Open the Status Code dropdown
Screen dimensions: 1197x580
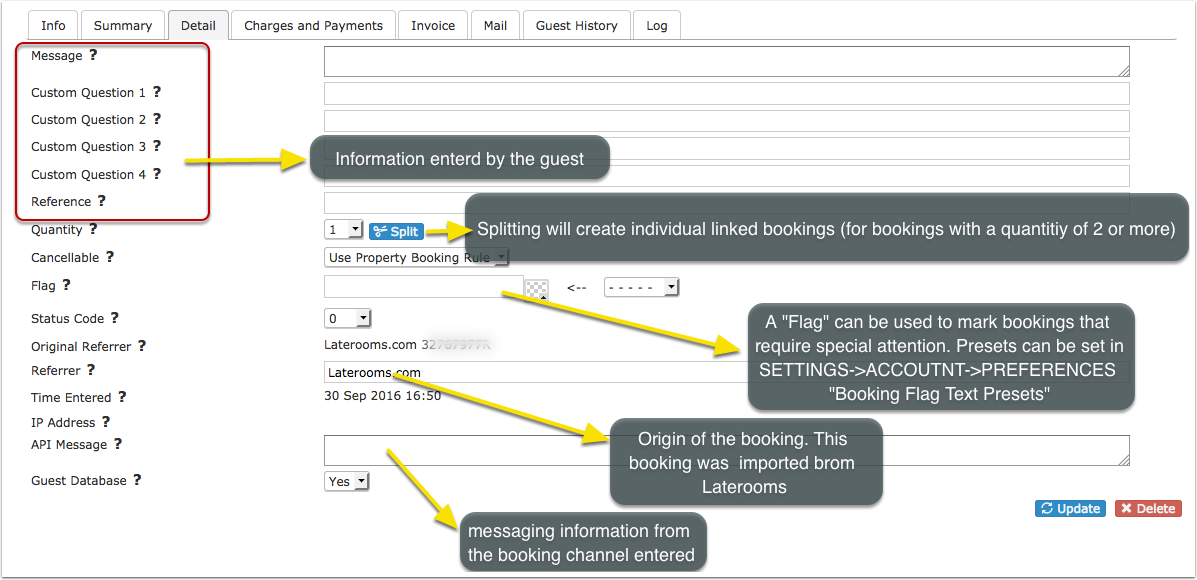(x=347, y=317)
